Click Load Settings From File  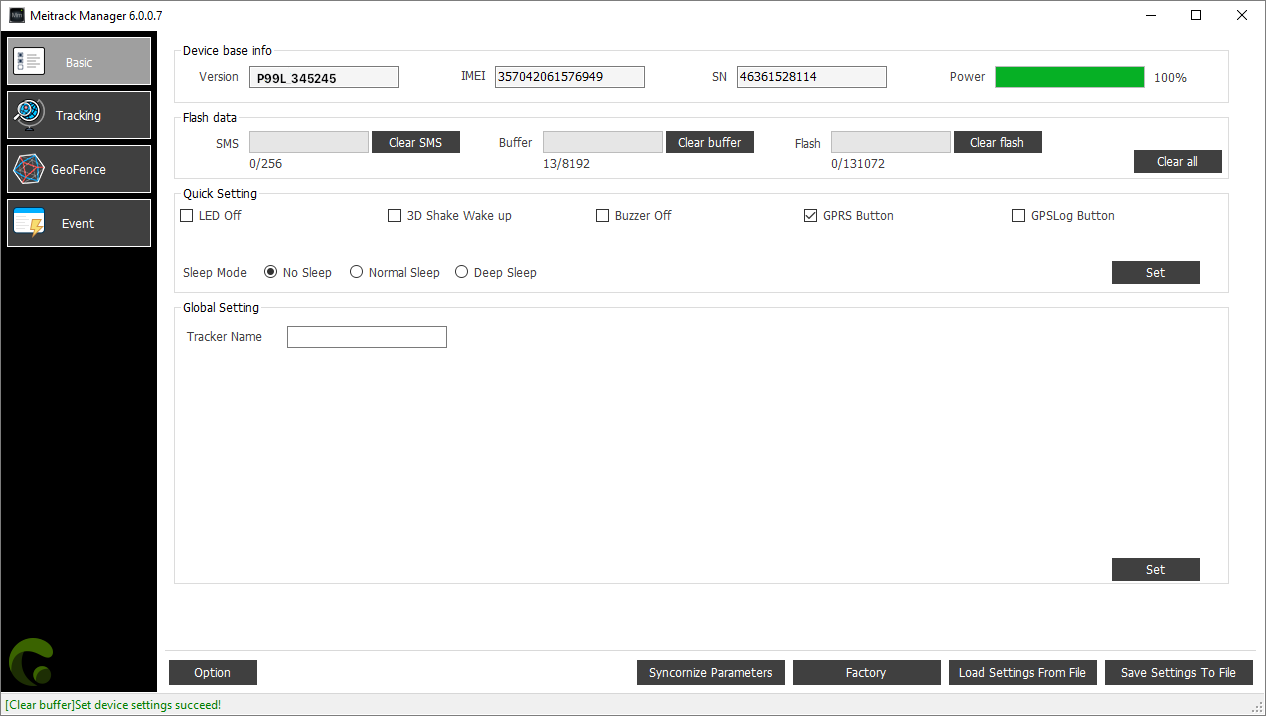click(1023, 673)
